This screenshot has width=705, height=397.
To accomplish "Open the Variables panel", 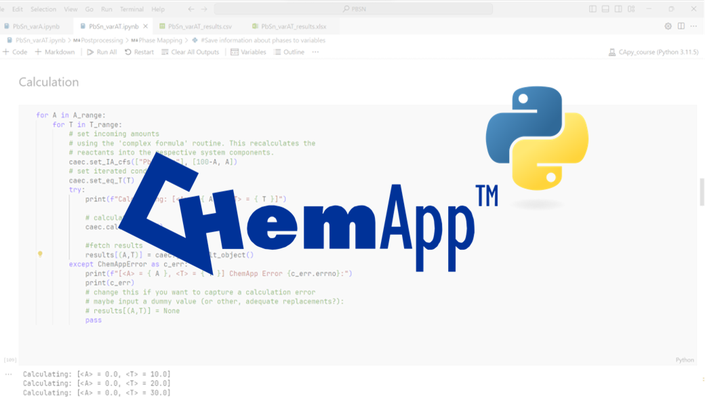I will (x=248, y=52).
